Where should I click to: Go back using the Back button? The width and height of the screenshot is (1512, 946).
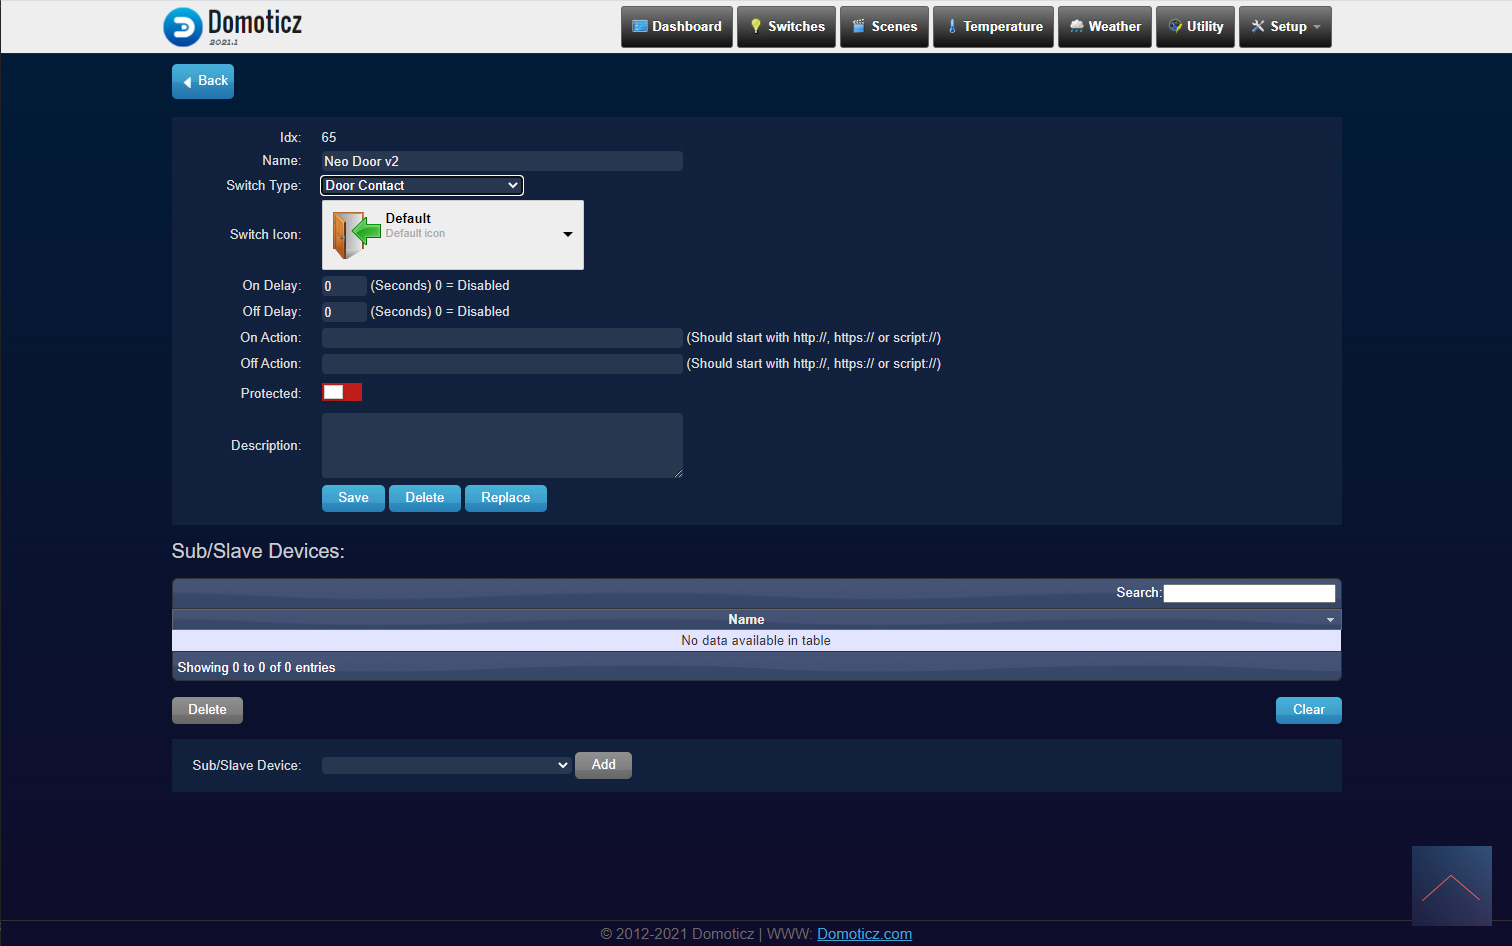click(203, 81)
